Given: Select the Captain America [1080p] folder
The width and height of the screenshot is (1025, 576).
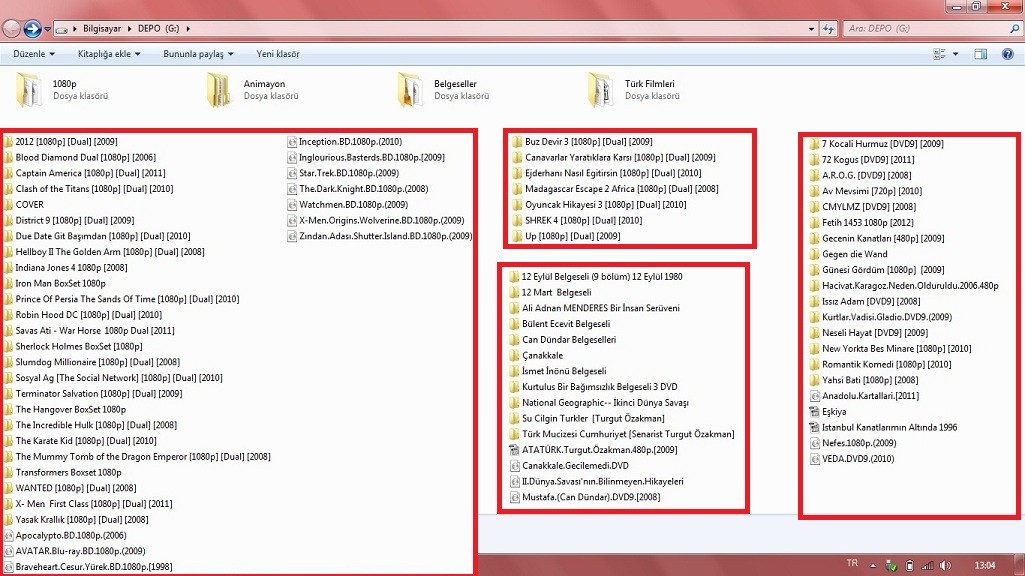Looking at the screenshot, I should (x=84, y=173).
